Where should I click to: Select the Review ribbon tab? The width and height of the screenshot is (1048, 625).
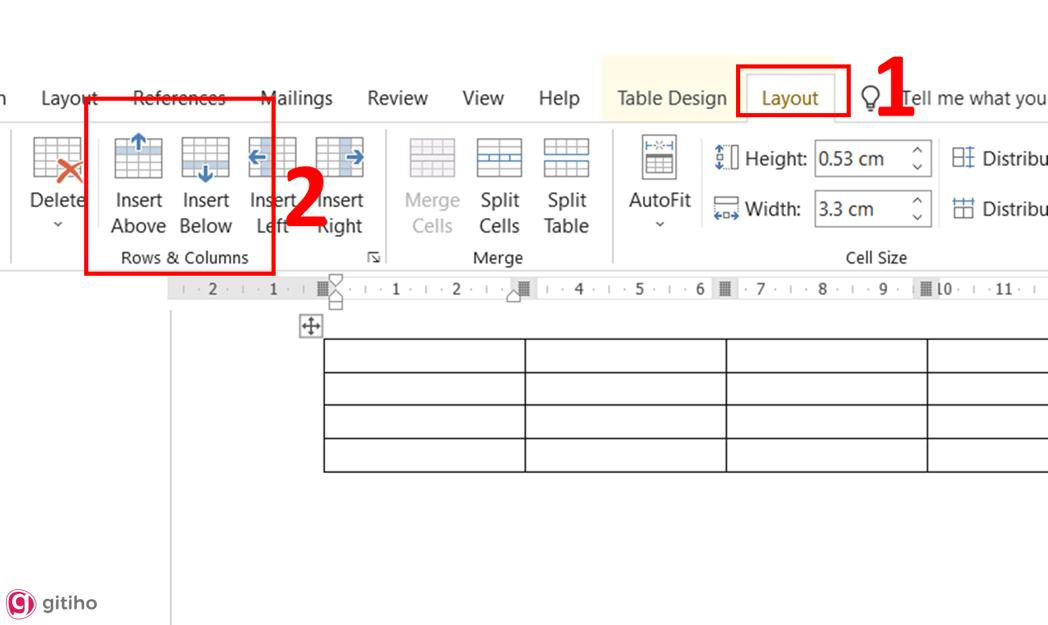tap(396, 97)
